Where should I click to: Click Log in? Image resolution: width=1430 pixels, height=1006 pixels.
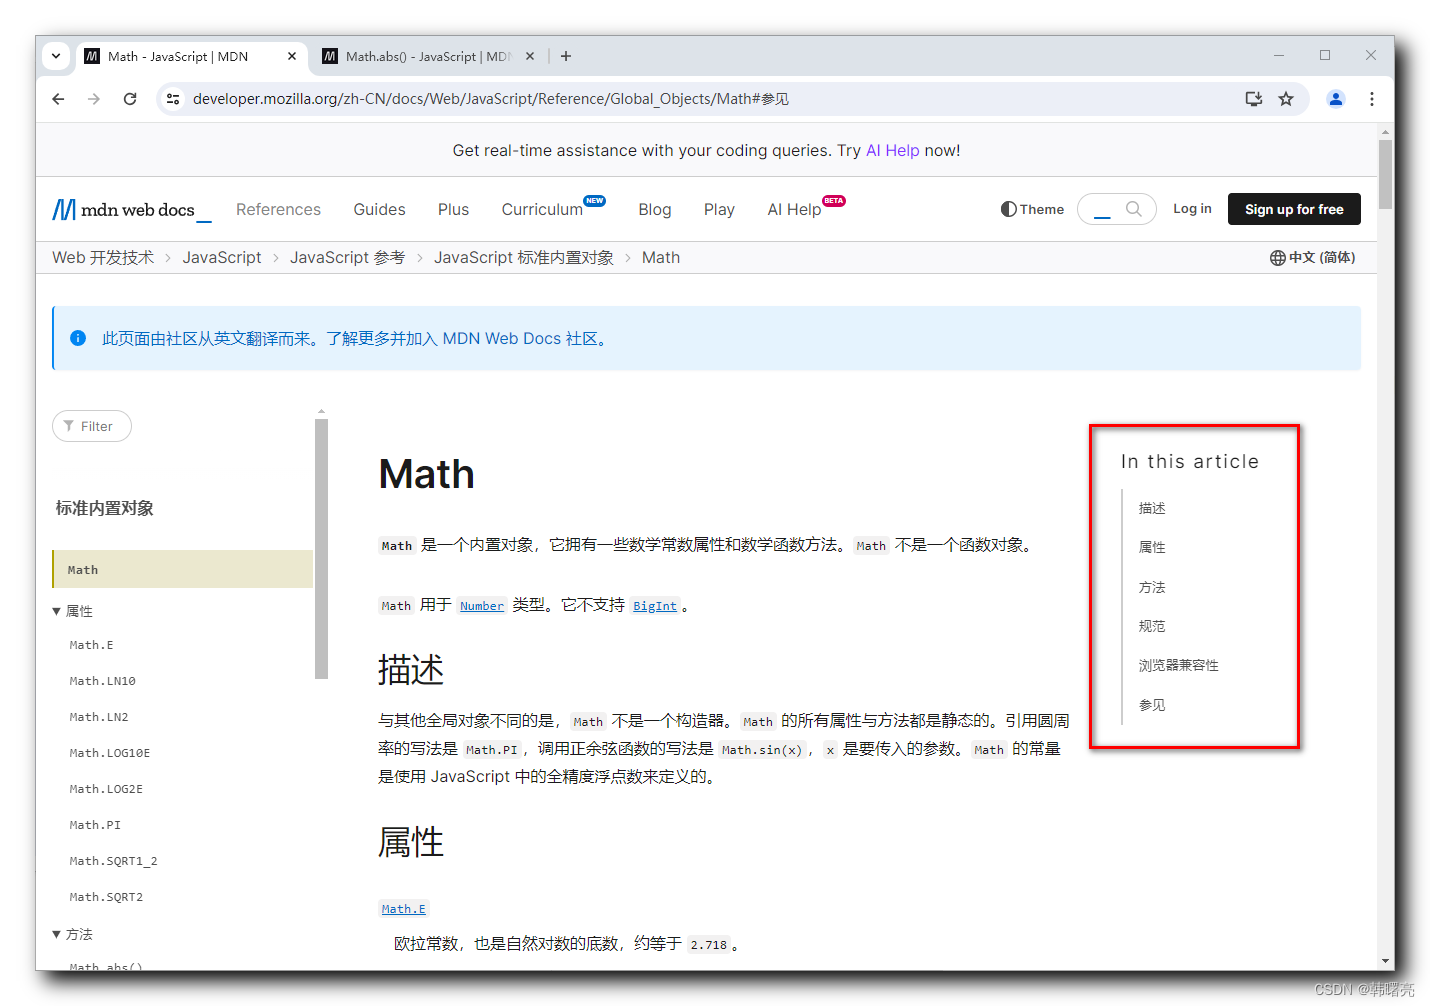click(x=1192, y=209)
